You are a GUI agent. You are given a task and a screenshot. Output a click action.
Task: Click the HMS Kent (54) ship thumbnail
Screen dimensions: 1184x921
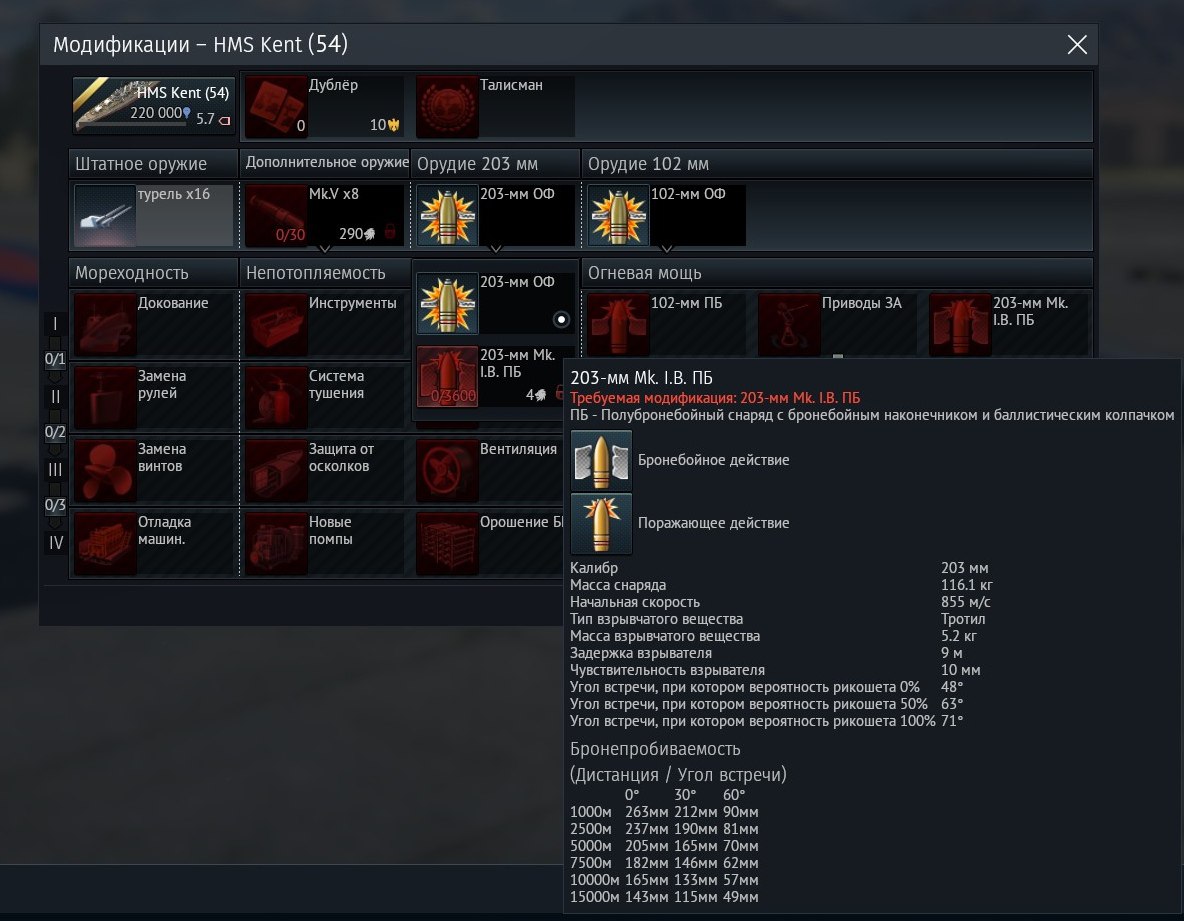[x=153, y=105]
